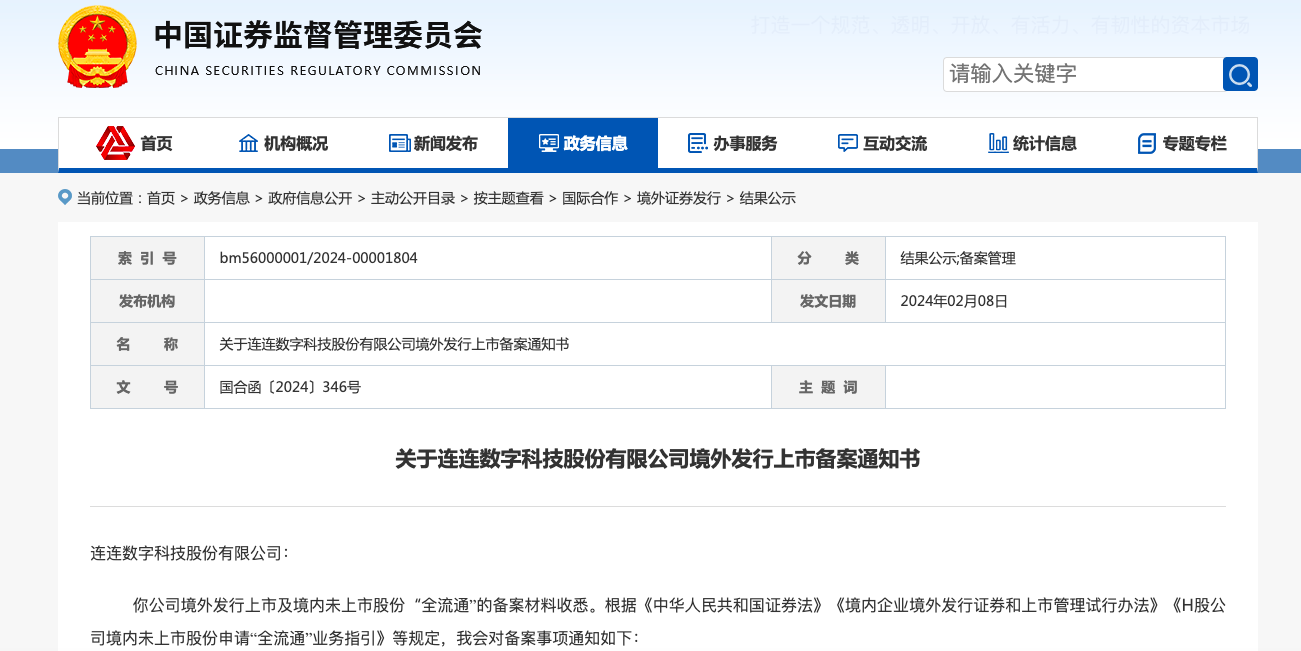Open the 专题专栏 navigation tab
This screenshot has height=651, width=1301.
(x=1183, y=143)
